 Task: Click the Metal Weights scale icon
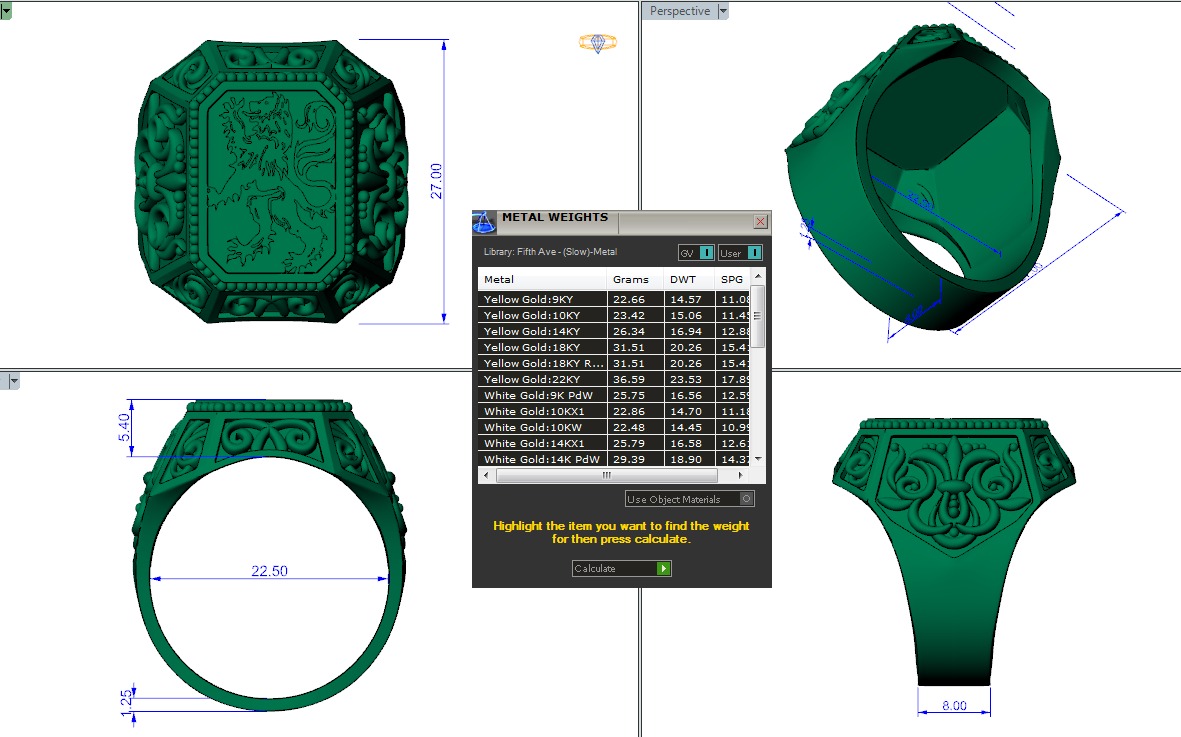point(484,221)
